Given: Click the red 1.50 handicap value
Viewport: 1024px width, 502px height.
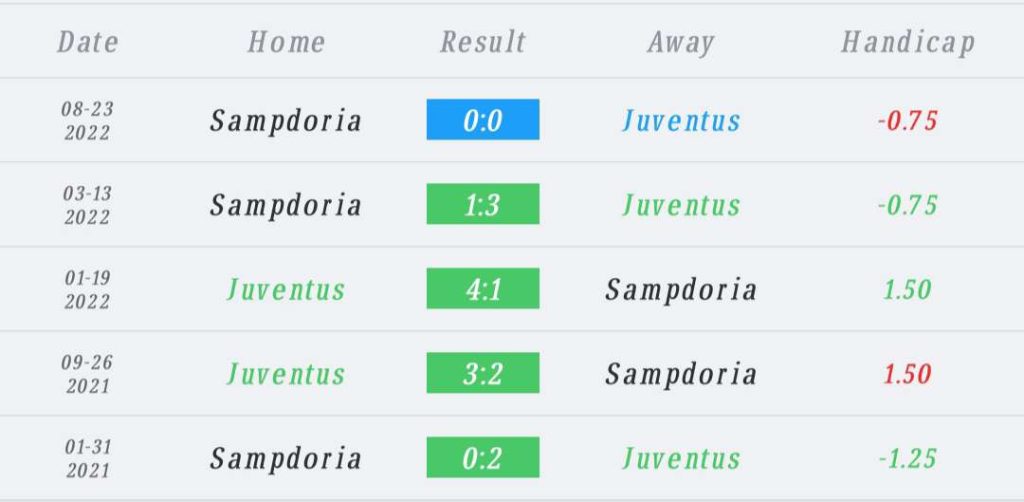Looking at the screenshot, I should click(x=908, y=374).
